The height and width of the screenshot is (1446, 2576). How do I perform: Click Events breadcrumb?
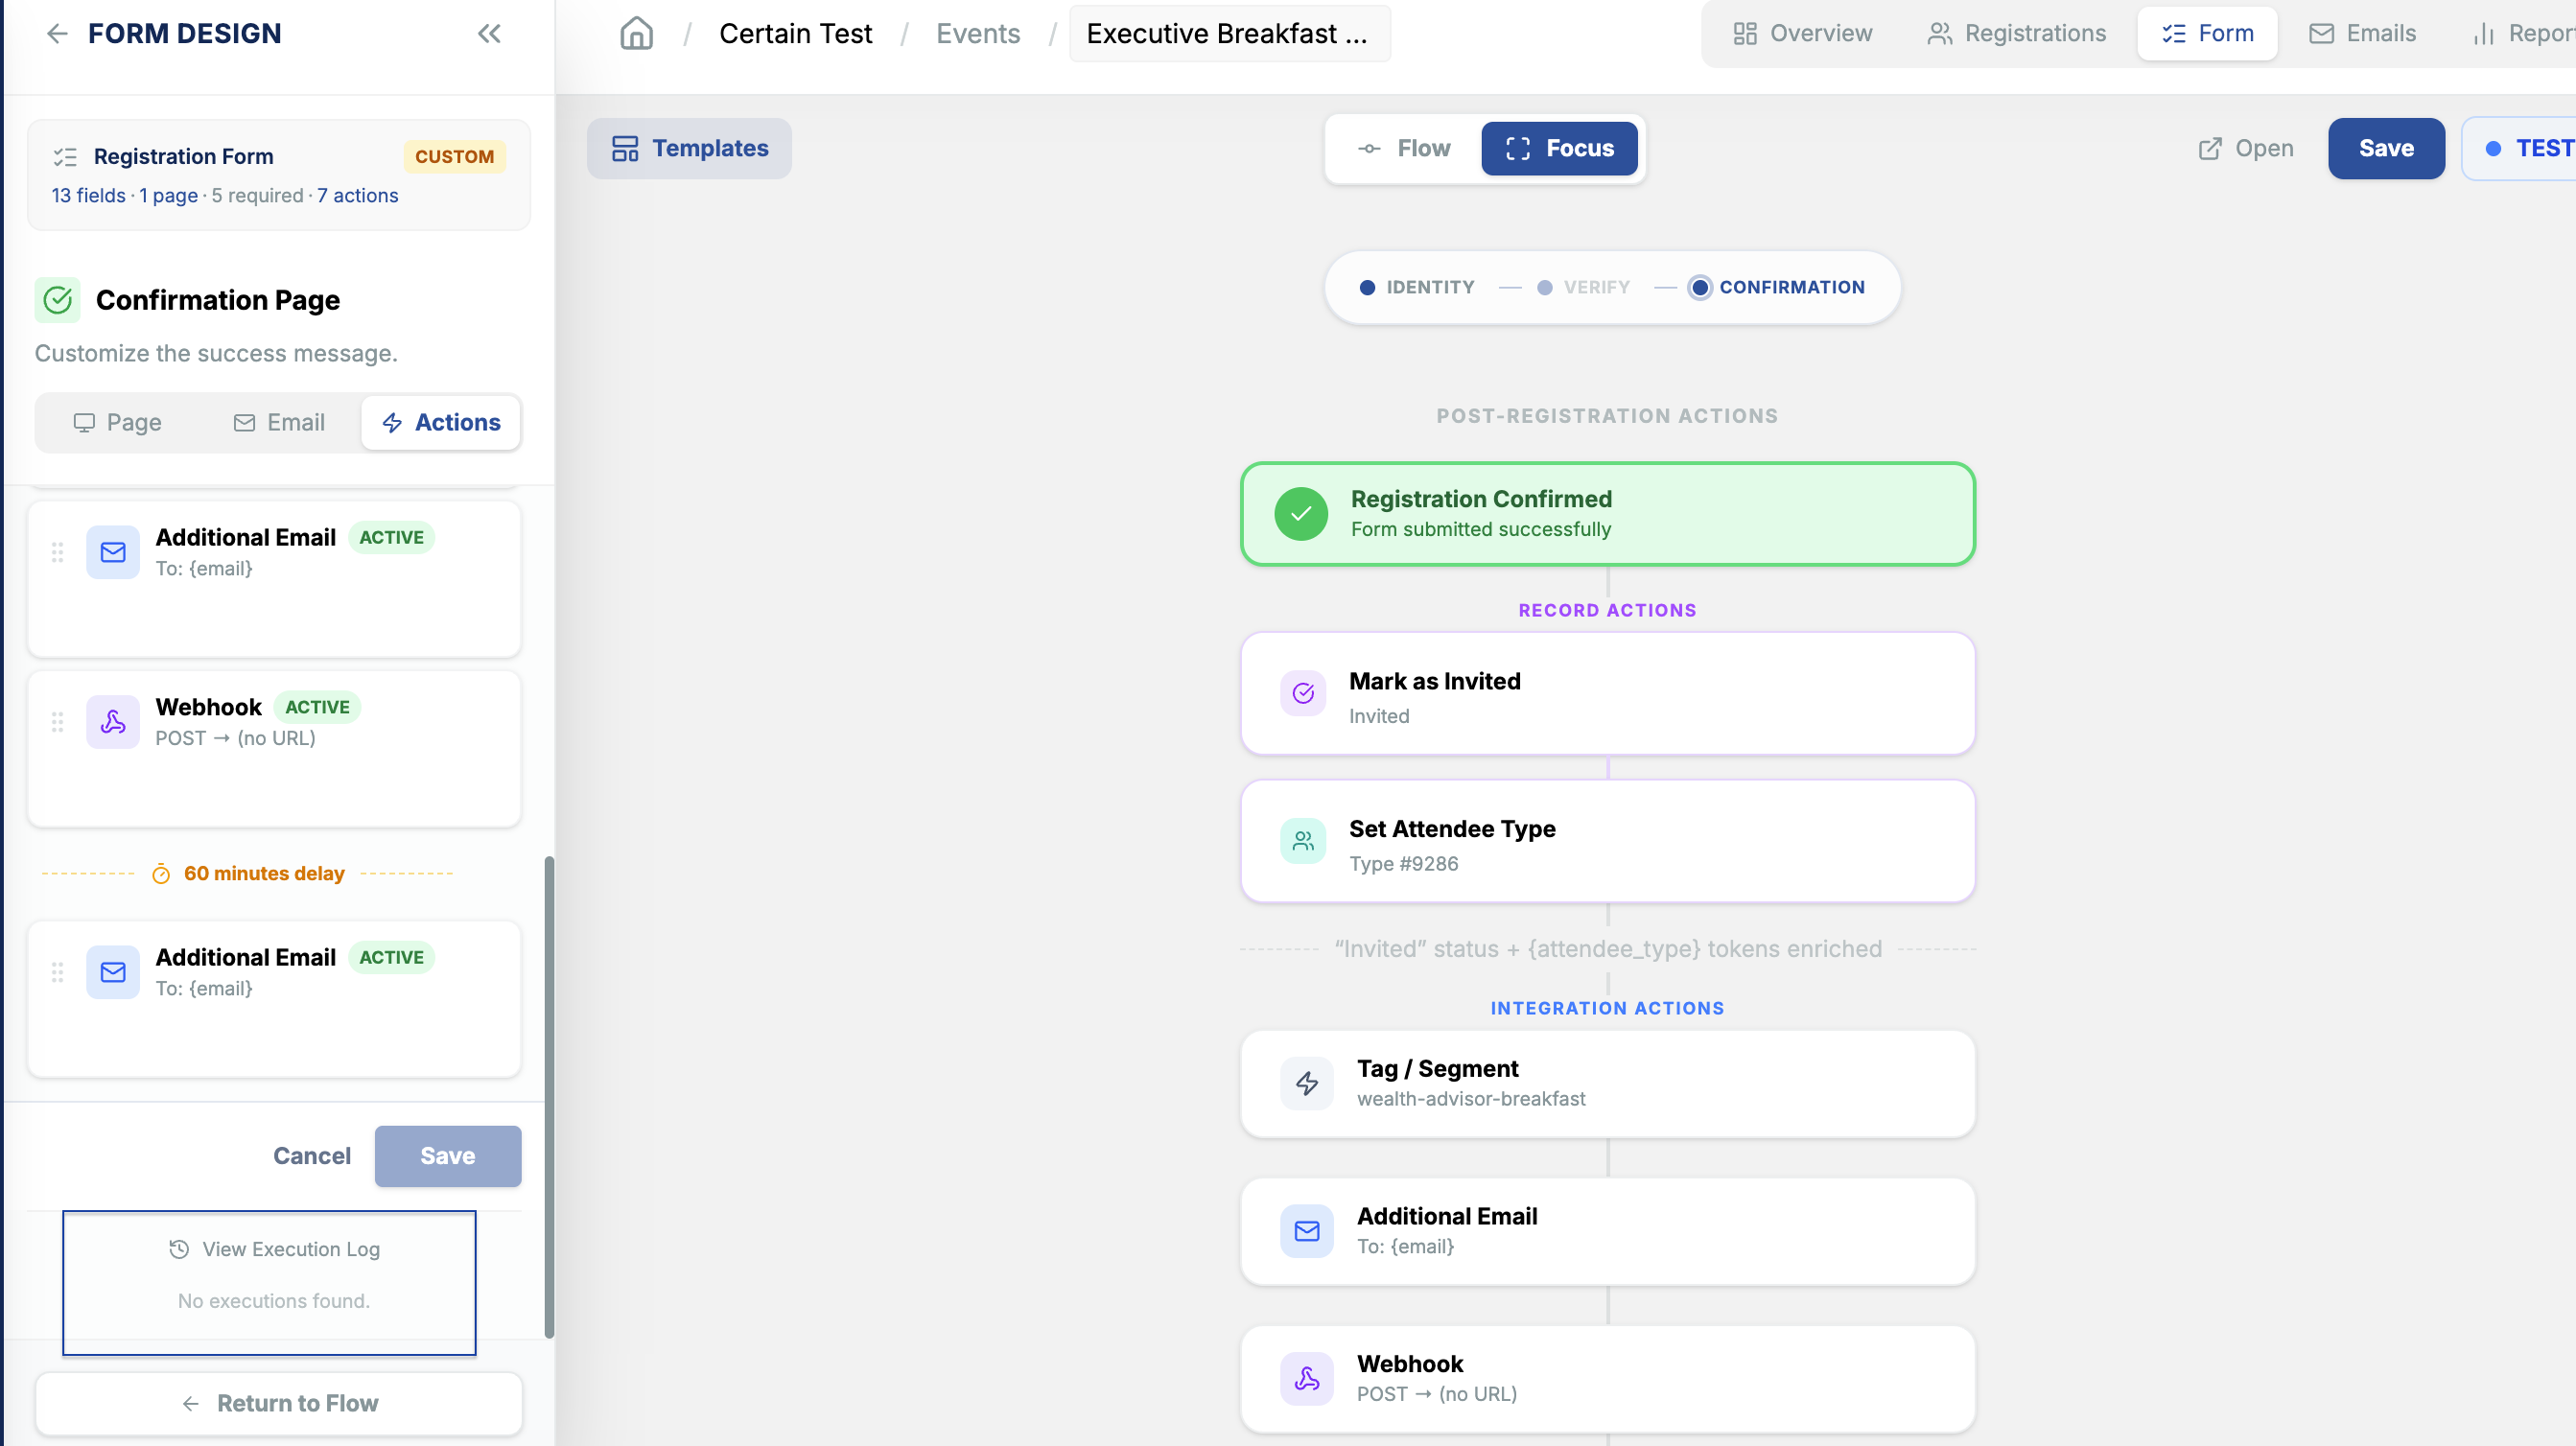[x=977, y=33]
